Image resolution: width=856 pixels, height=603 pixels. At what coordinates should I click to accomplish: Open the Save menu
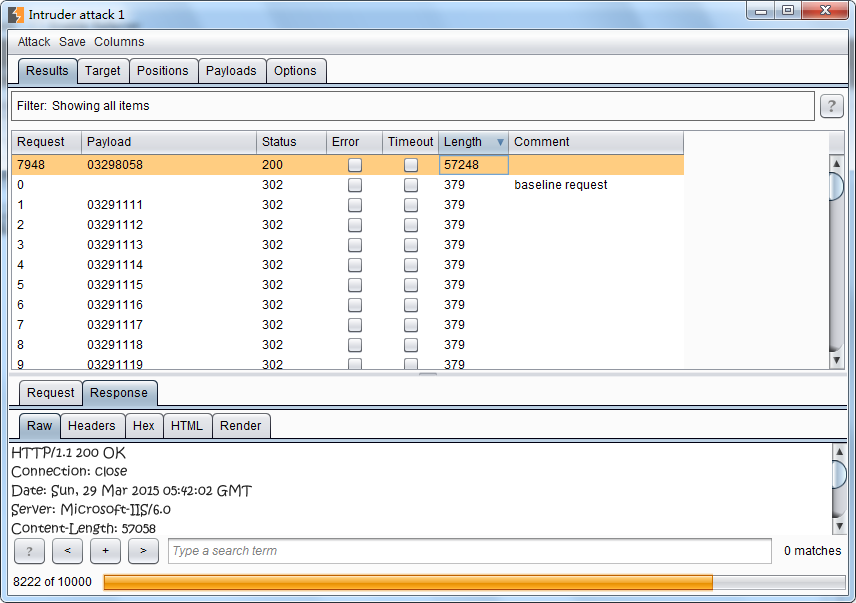pos(72,42)
